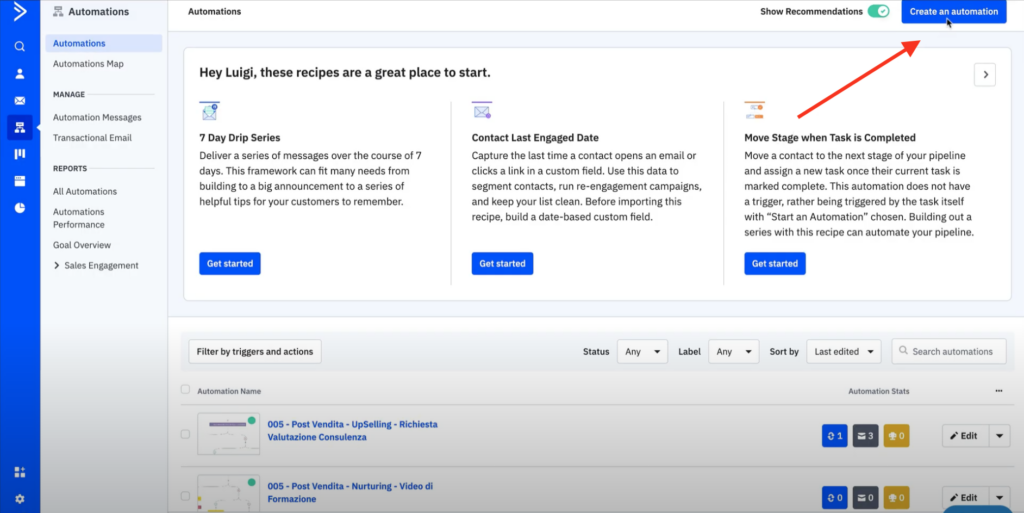This screenshot has width=1024, height=513.
Task: Open the search icon in left sidebar
Action: point(19,46)
